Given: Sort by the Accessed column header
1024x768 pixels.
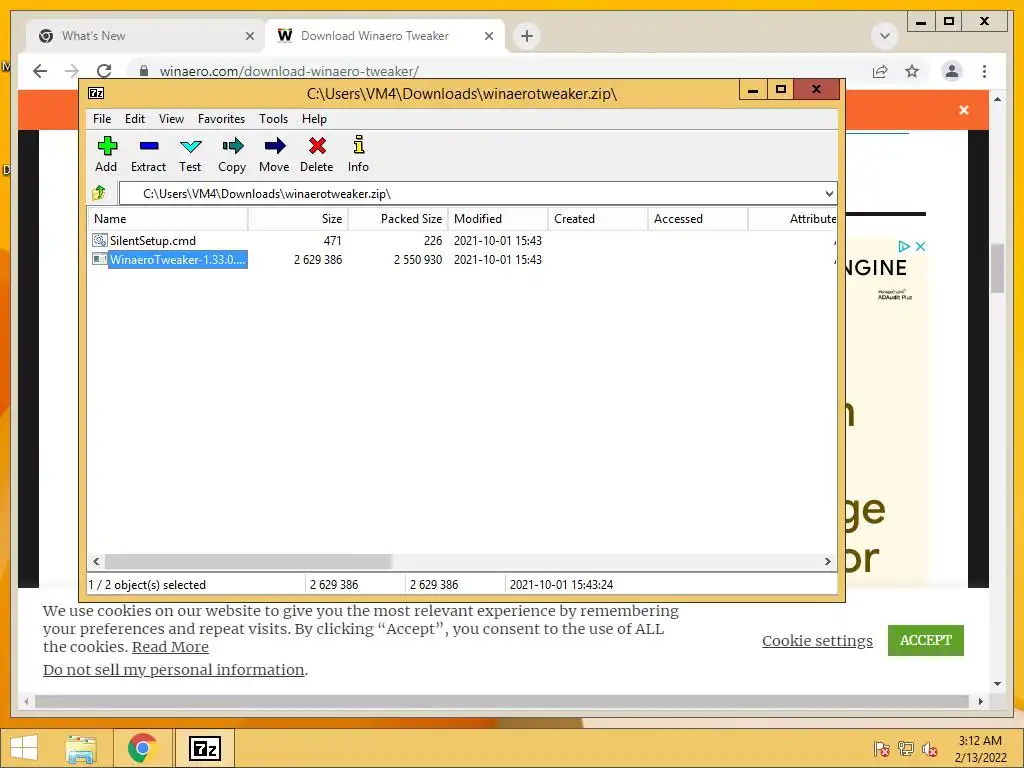Looking at the screenshot, I should [698, 219].
